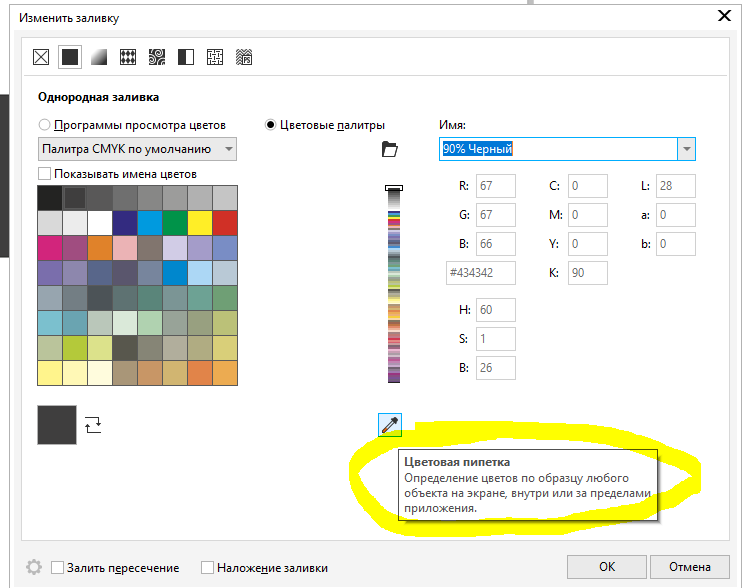Image resolution: width=742 pixels, height=588 pixels.
Task: Choose the PostScript fill icon
Action: [x=244, y=57]
